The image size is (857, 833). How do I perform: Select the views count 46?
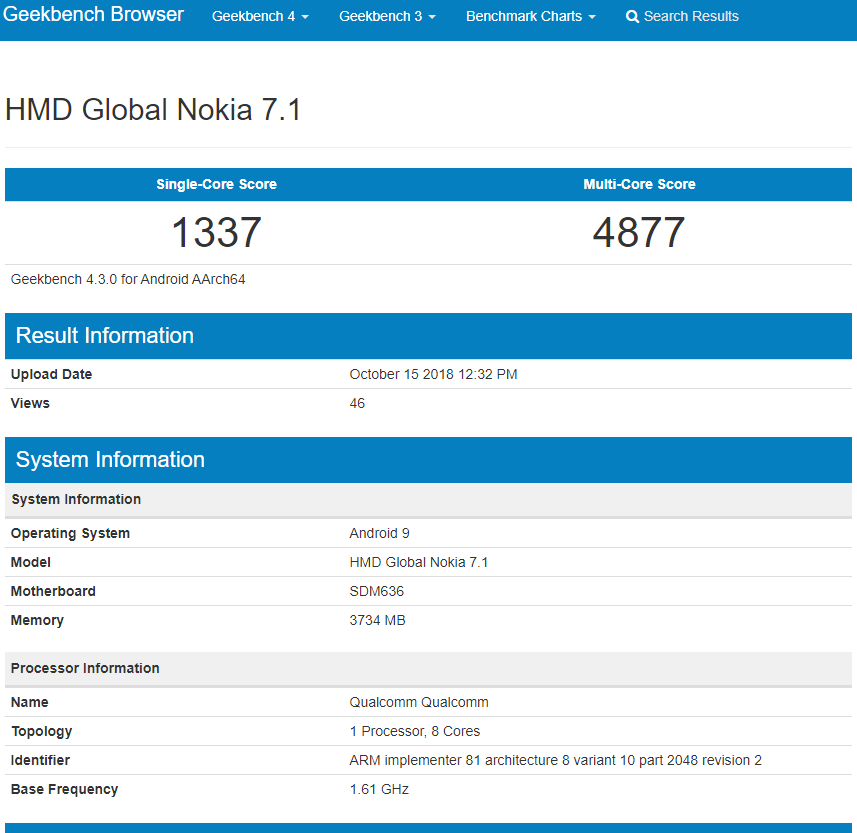coord(357,403)
